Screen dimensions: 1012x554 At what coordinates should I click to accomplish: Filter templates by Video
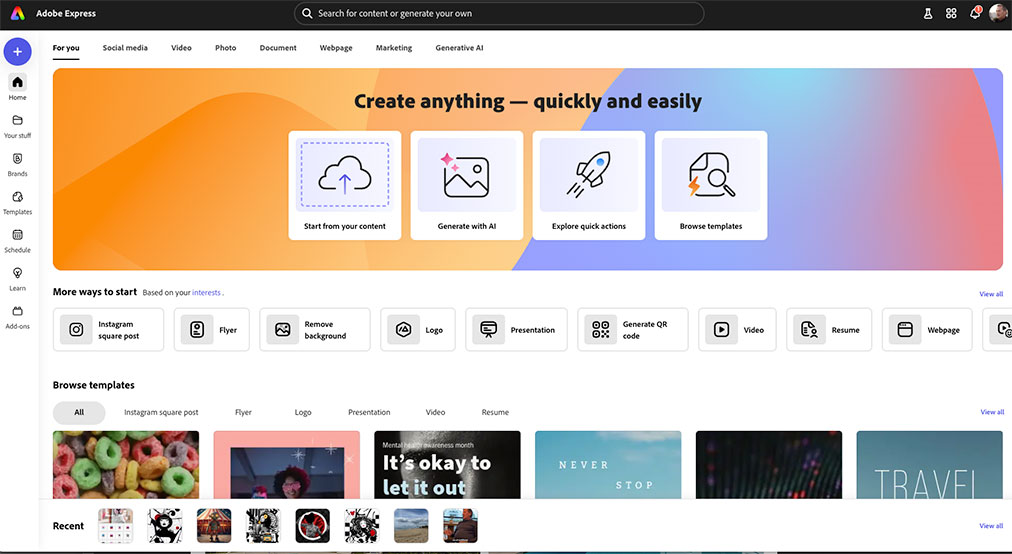click(x=435, y=412)
